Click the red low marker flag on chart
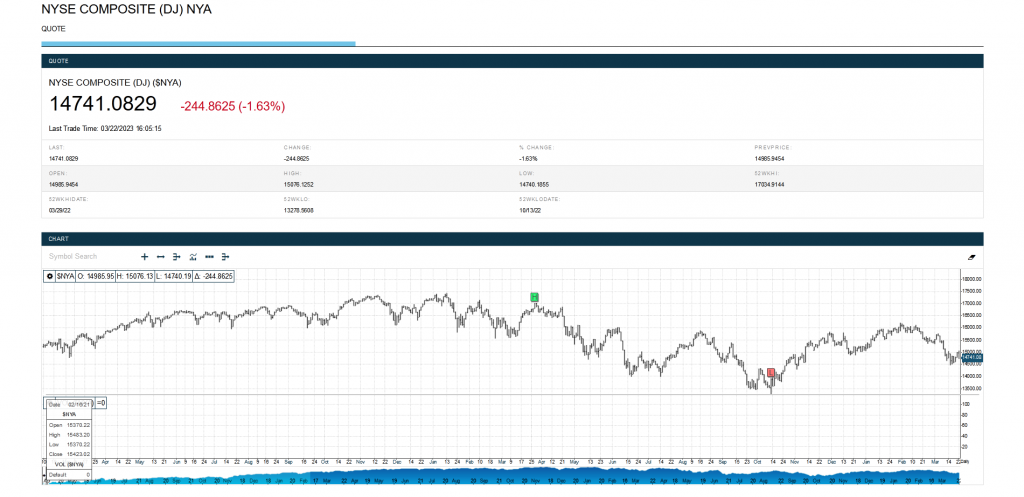Screen dimensions: 1024x497 tap(771, 372)
